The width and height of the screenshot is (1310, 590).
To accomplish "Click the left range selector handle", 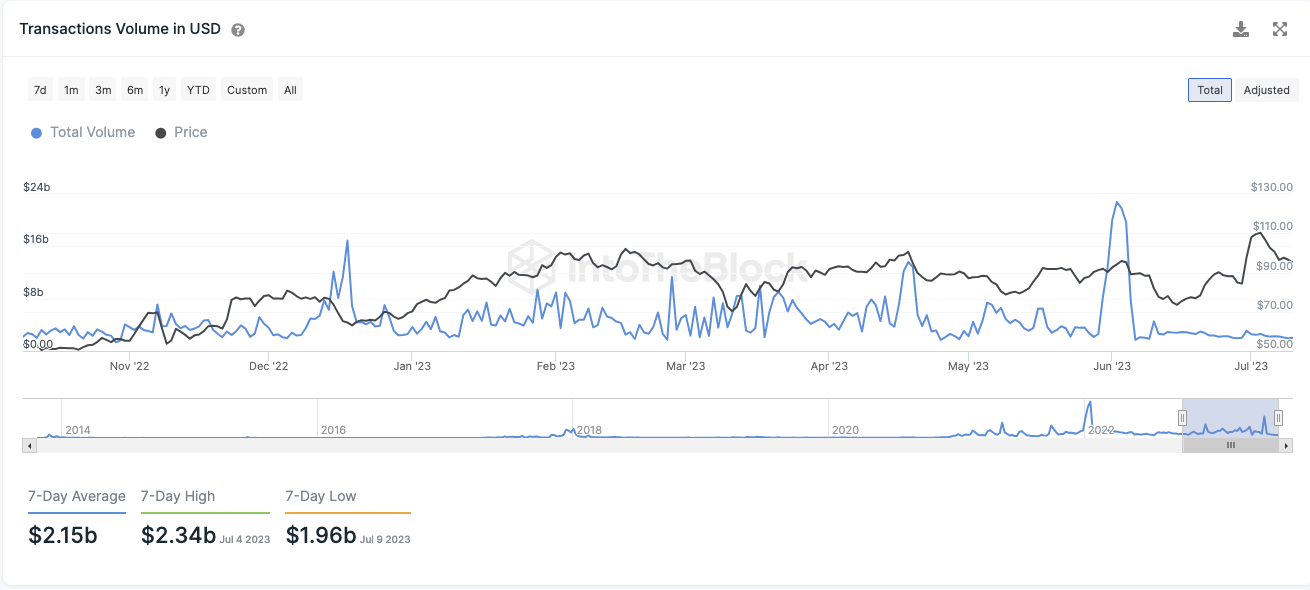I will [1182, 418].
